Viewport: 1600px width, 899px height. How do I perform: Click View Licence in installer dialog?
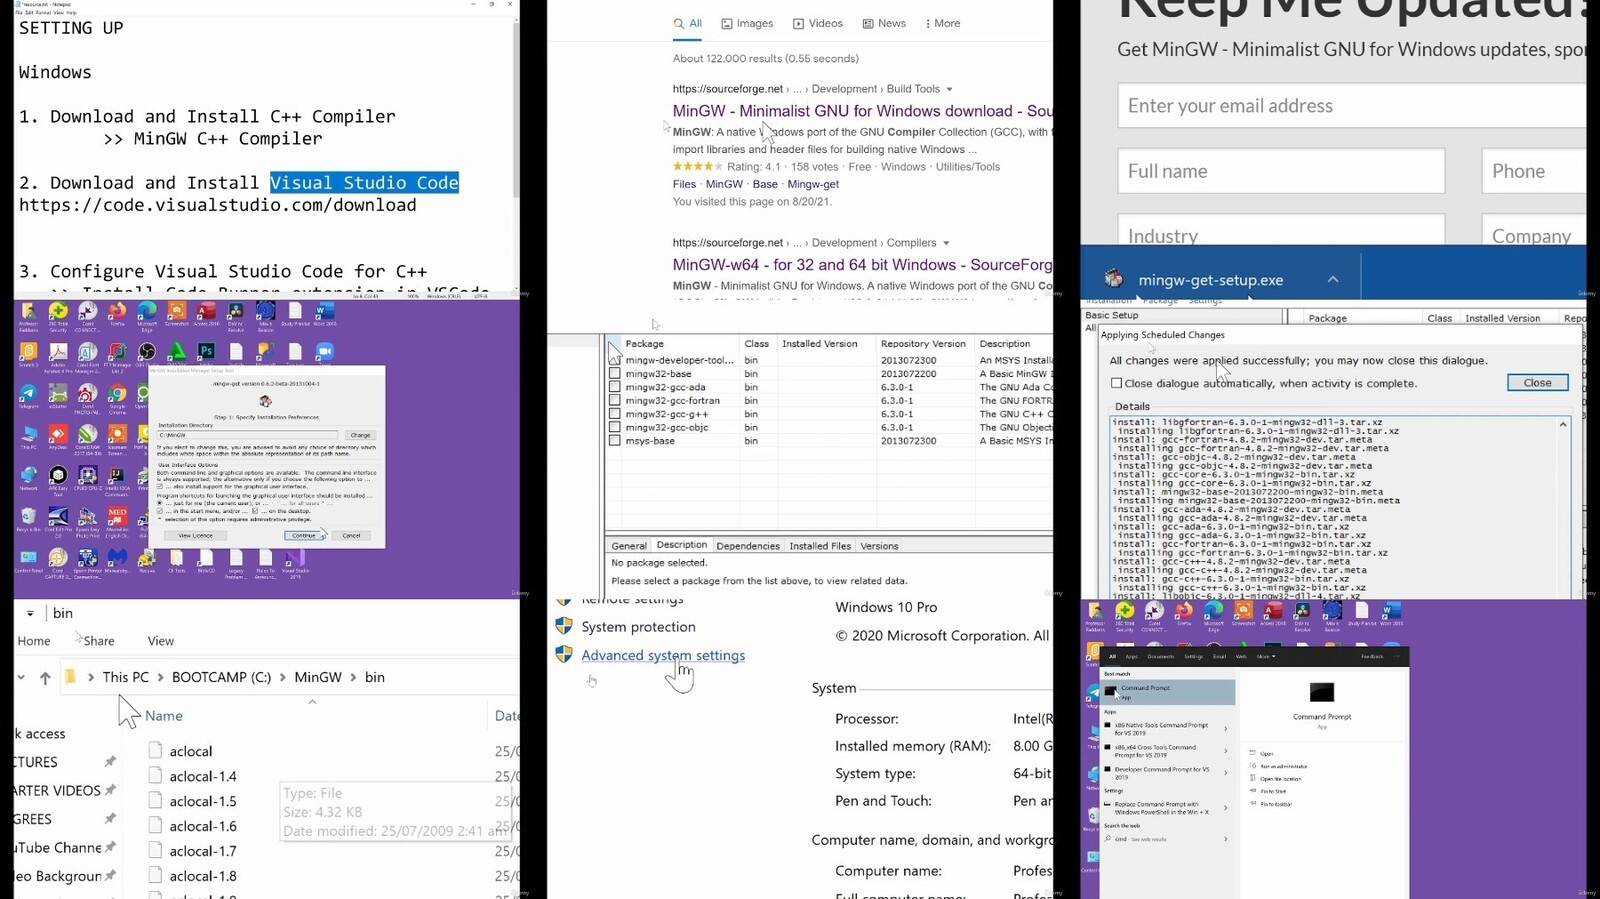[x=196, y=535]
